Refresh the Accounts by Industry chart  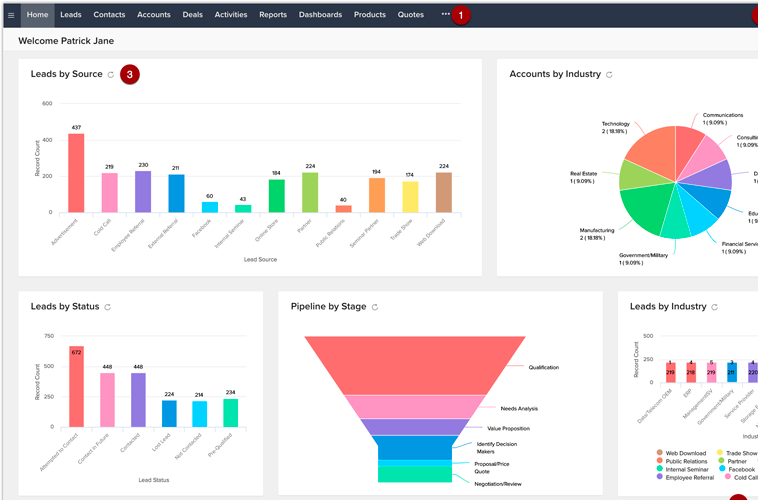609,75
